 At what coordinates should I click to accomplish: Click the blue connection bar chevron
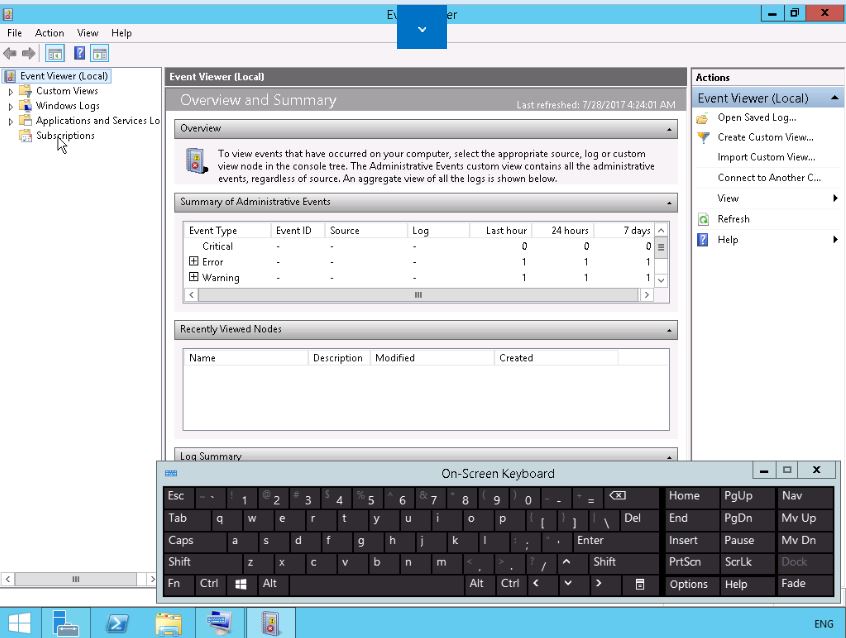tap(422, 29)
